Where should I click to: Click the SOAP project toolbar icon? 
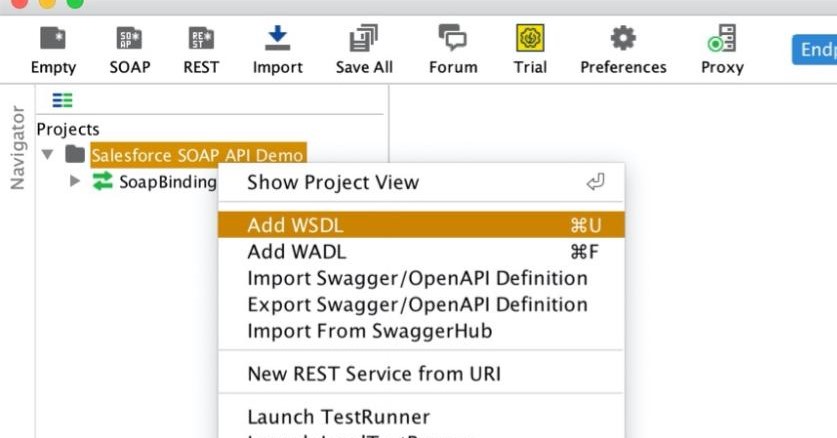point(129,40)
